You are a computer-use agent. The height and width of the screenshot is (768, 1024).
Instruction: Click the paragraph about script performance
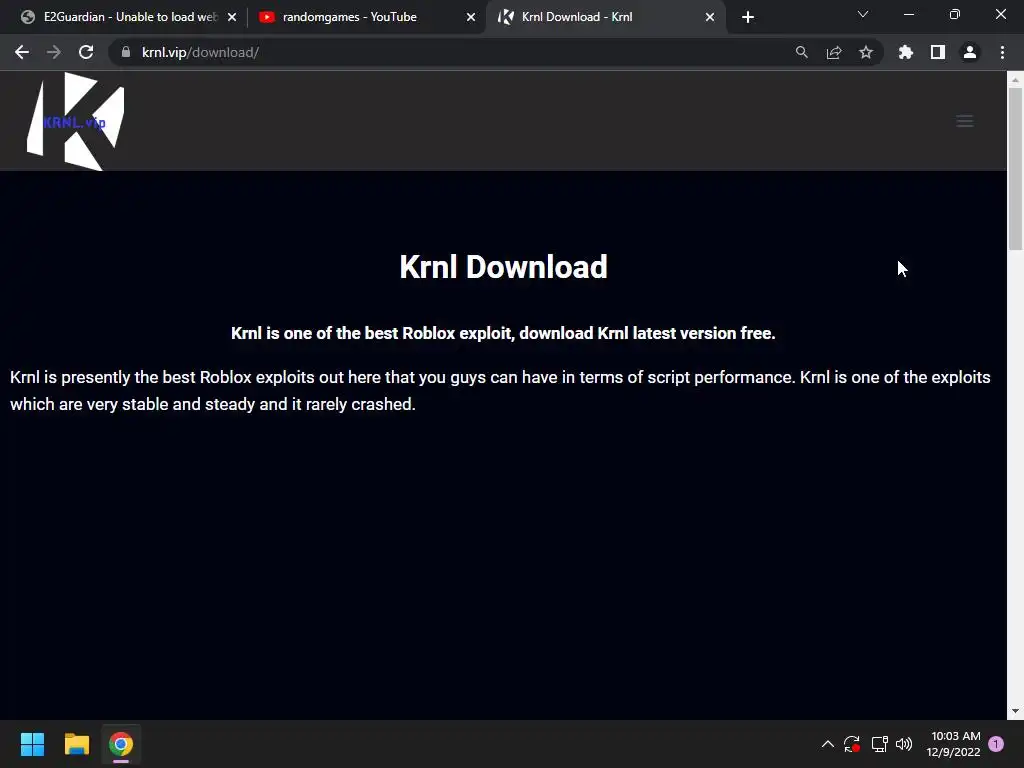pyautogui.click(x=500, y=391)
